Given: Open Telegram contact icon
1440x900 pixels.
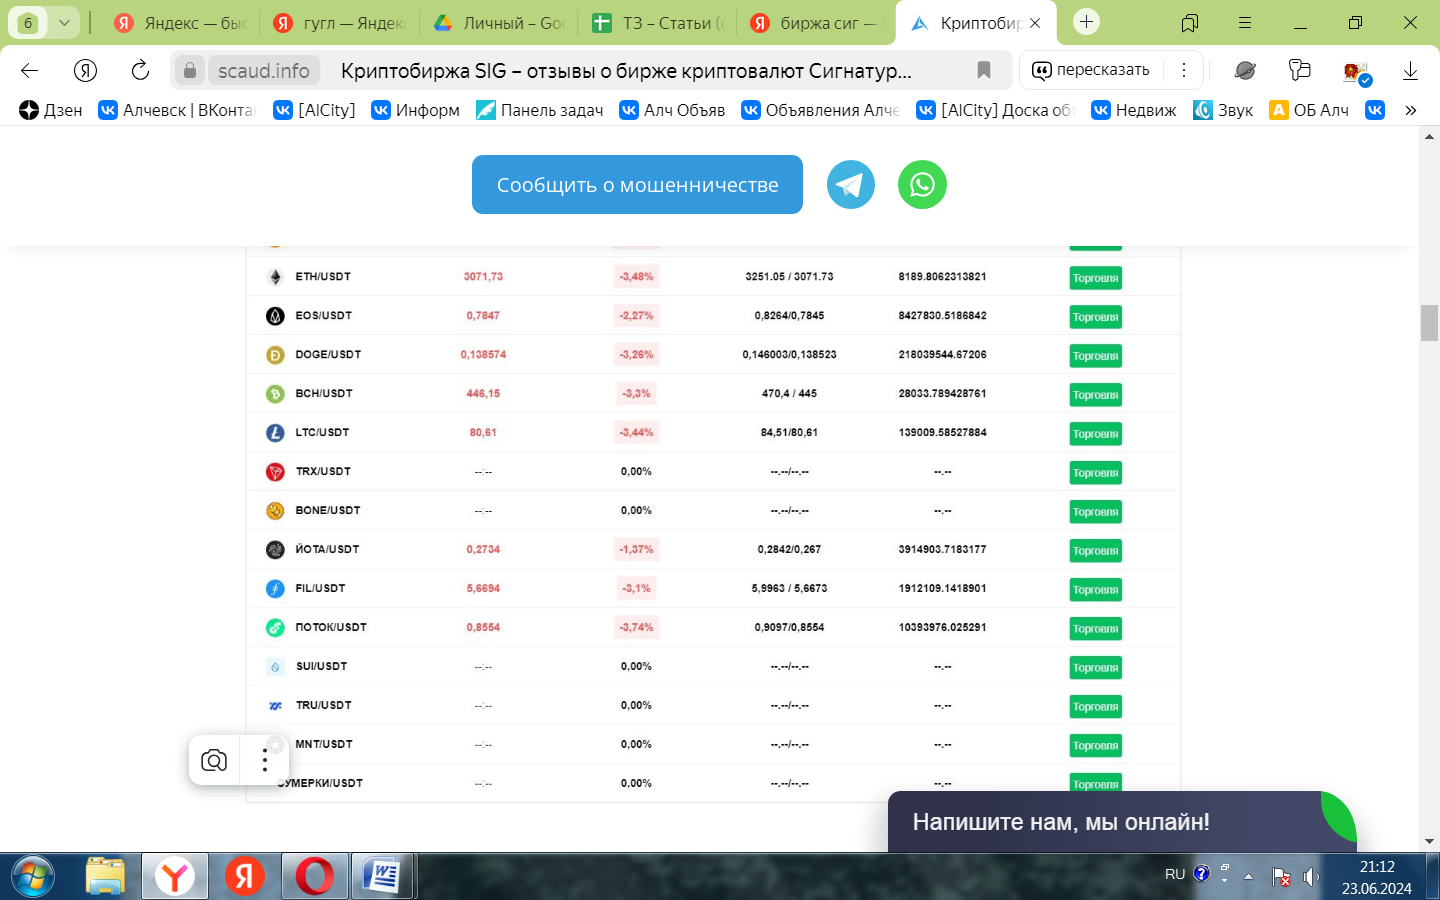Looking at the screenshot, I should tap(851, 185).
